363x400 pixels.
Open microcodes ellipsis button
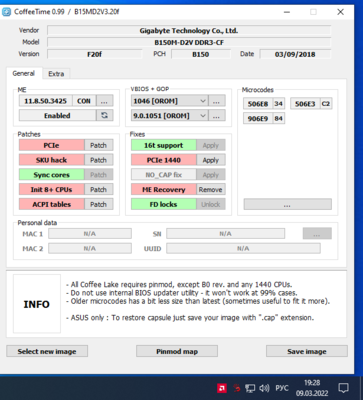(287, 204)
